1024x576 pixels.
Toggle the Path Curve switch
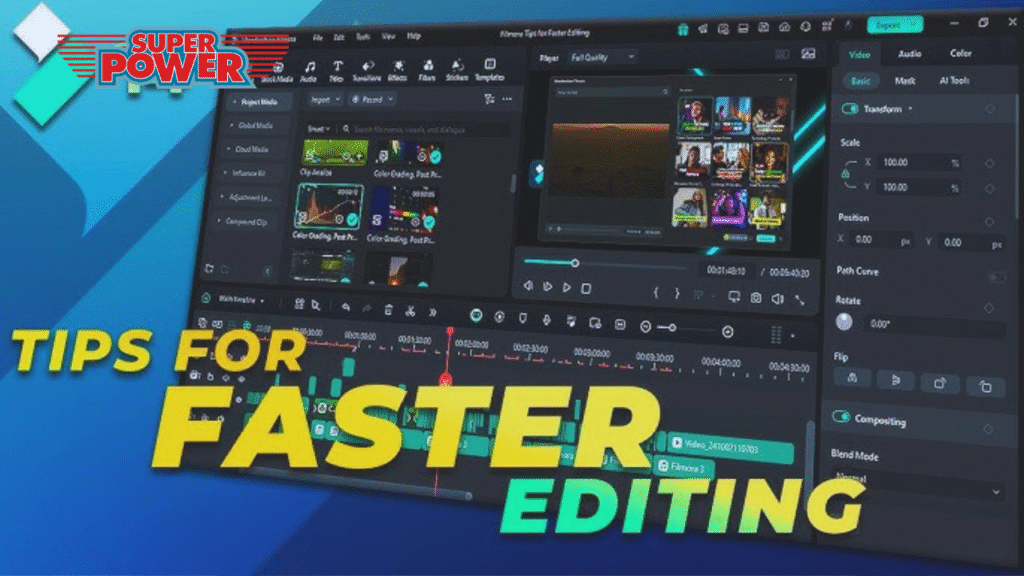pyautogui.click(x=997, y=277)
